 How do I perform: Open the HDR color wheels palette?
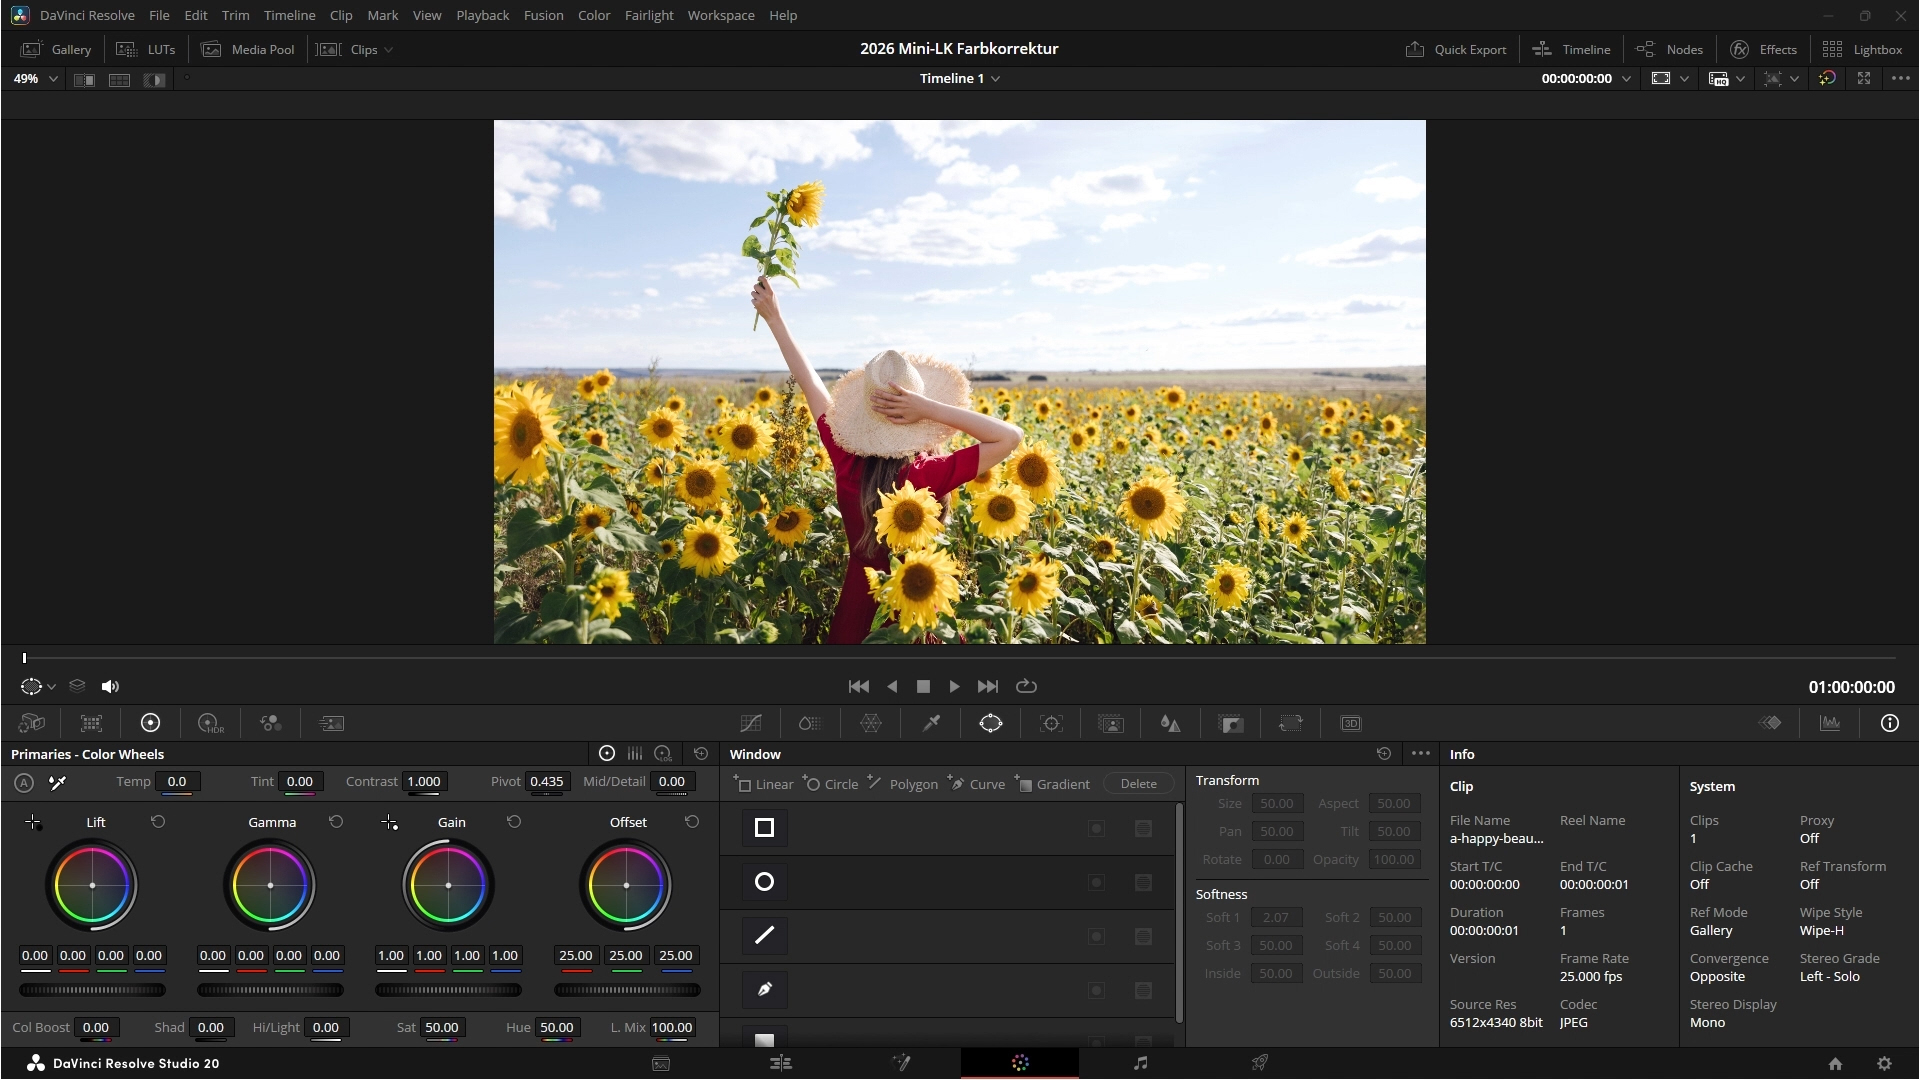[210, 723]
